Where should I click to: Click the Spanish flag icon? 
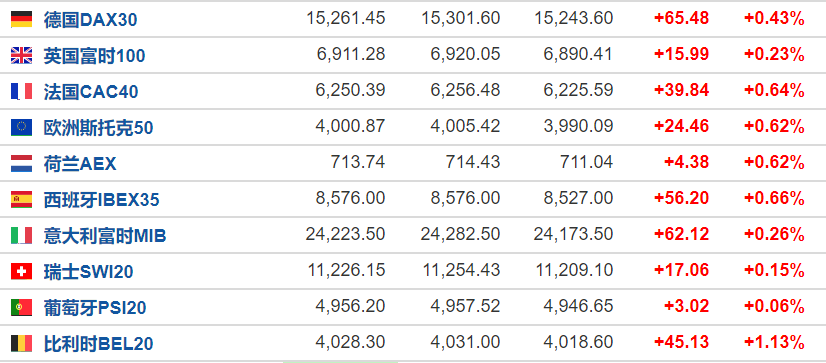(x=22, y=200)
